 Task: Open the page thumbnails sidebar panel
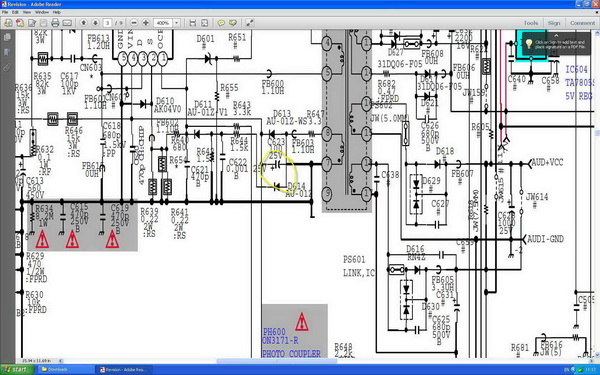click(x=7, y=38)
